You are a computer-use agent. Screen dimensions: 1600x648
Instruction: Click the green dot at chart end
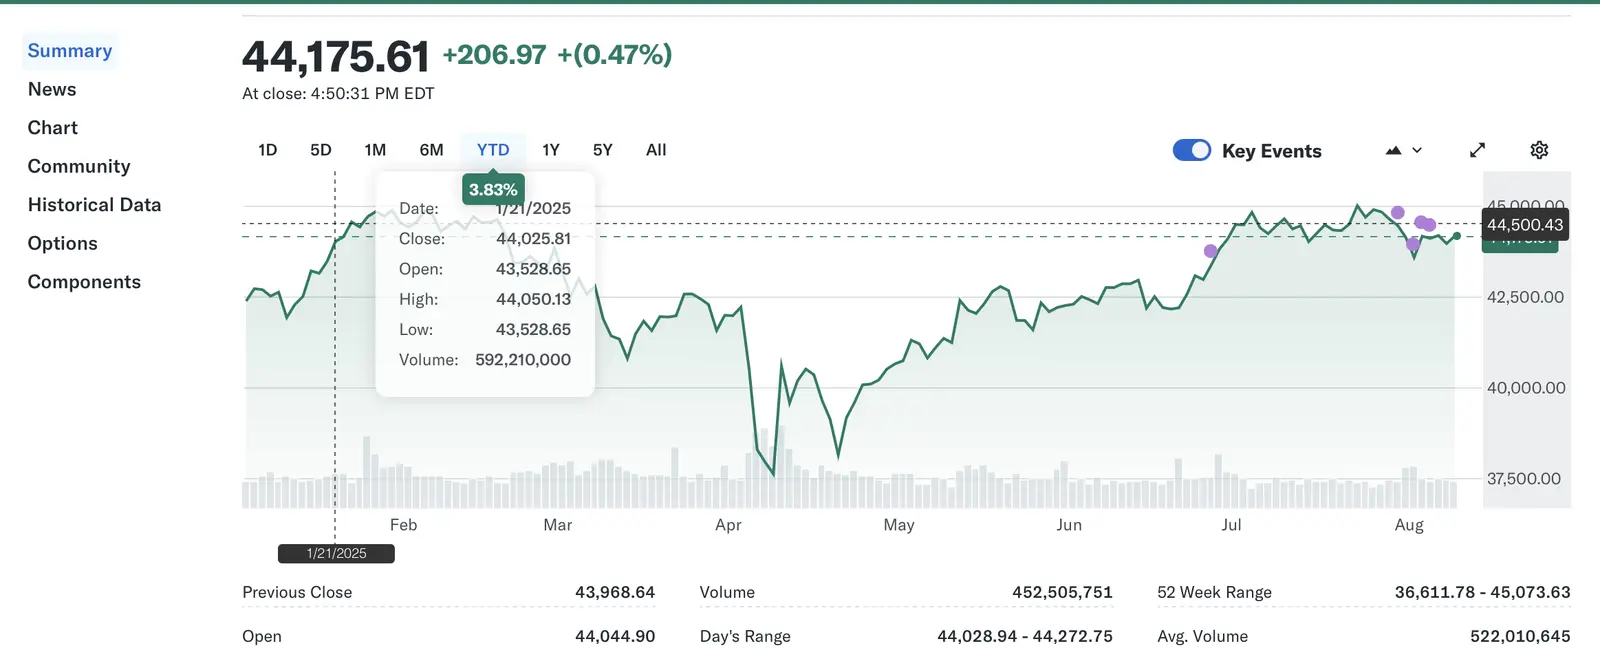(1458, 235)
